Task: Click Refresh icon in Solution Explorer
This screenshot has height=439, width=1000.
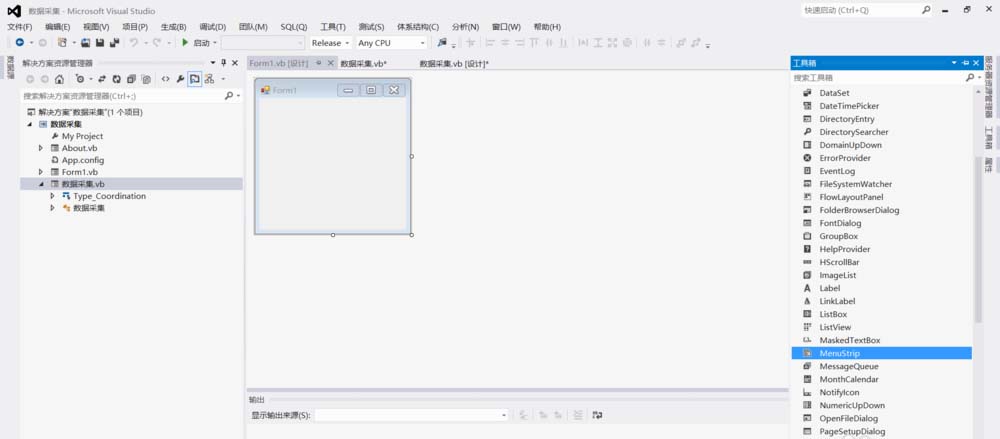Action: pos(117,79)
